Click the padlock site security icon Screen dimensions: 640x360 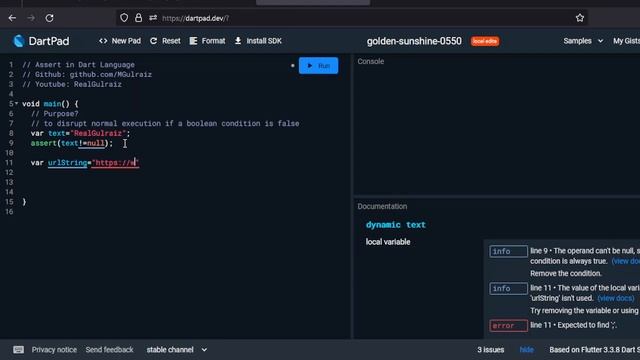pyautogui.click(x=138, y=18)
